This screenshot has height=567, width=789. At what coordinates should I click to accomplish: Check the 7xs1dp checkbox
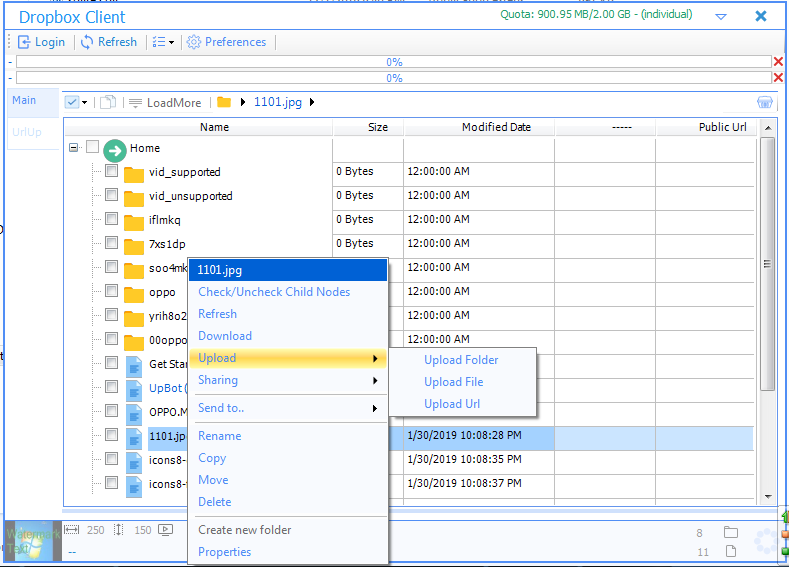(x=111, y=242)
